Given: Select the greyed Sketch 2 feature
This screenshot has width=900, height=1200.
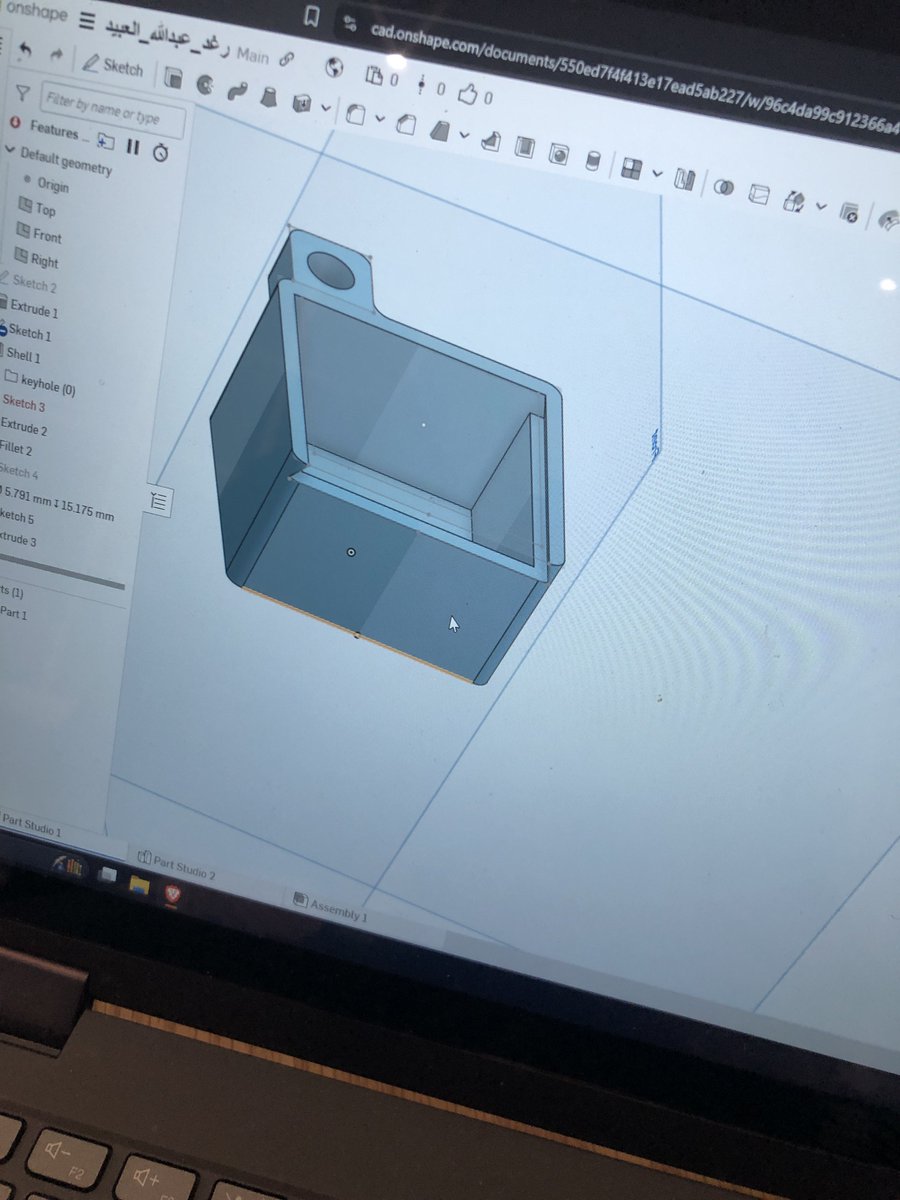Looking at the screenshot, I should [x=34, y=284].
